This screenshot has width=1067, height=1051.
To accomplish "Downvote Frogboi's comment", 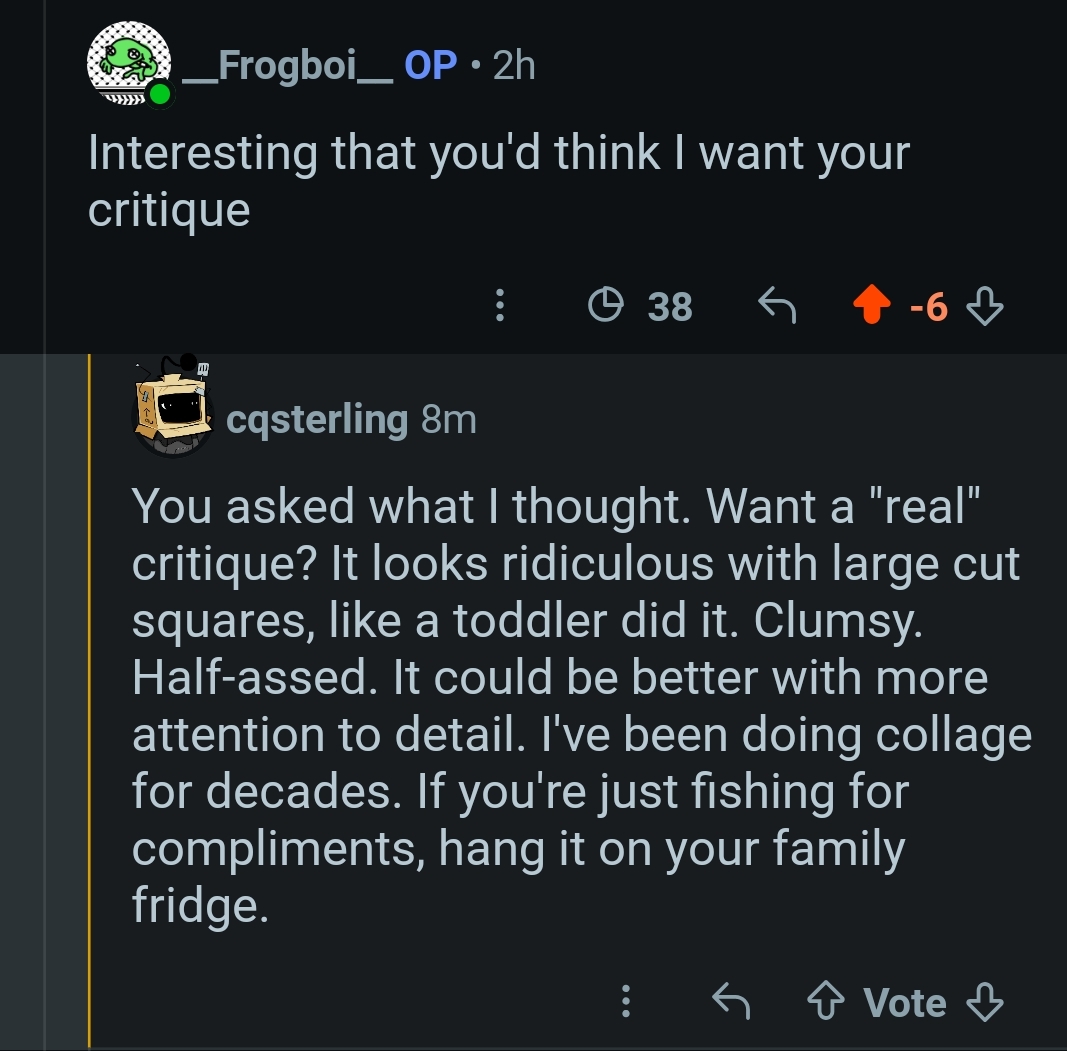I will (x=986, y=306).
